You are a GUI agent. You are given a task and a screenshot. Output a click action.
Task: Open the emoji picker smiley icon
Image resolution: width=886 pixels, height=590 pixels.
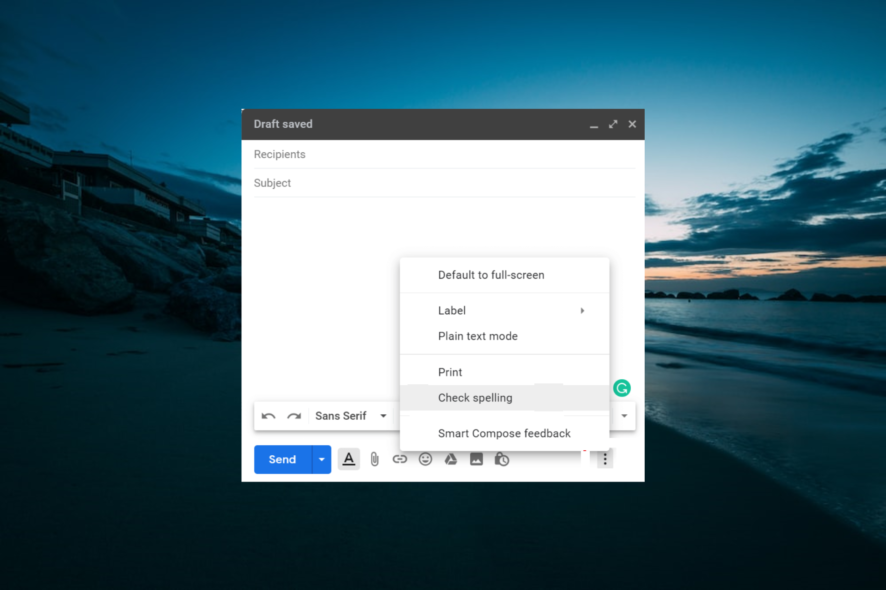[425, 459]
